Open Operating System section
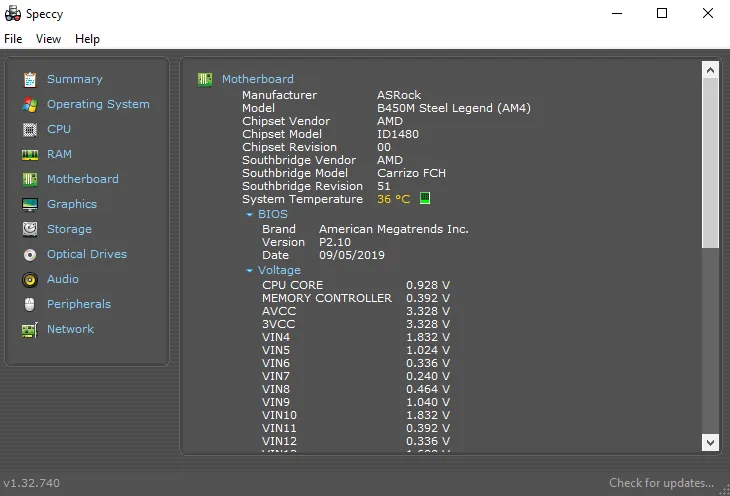 (x=98, y=104)
